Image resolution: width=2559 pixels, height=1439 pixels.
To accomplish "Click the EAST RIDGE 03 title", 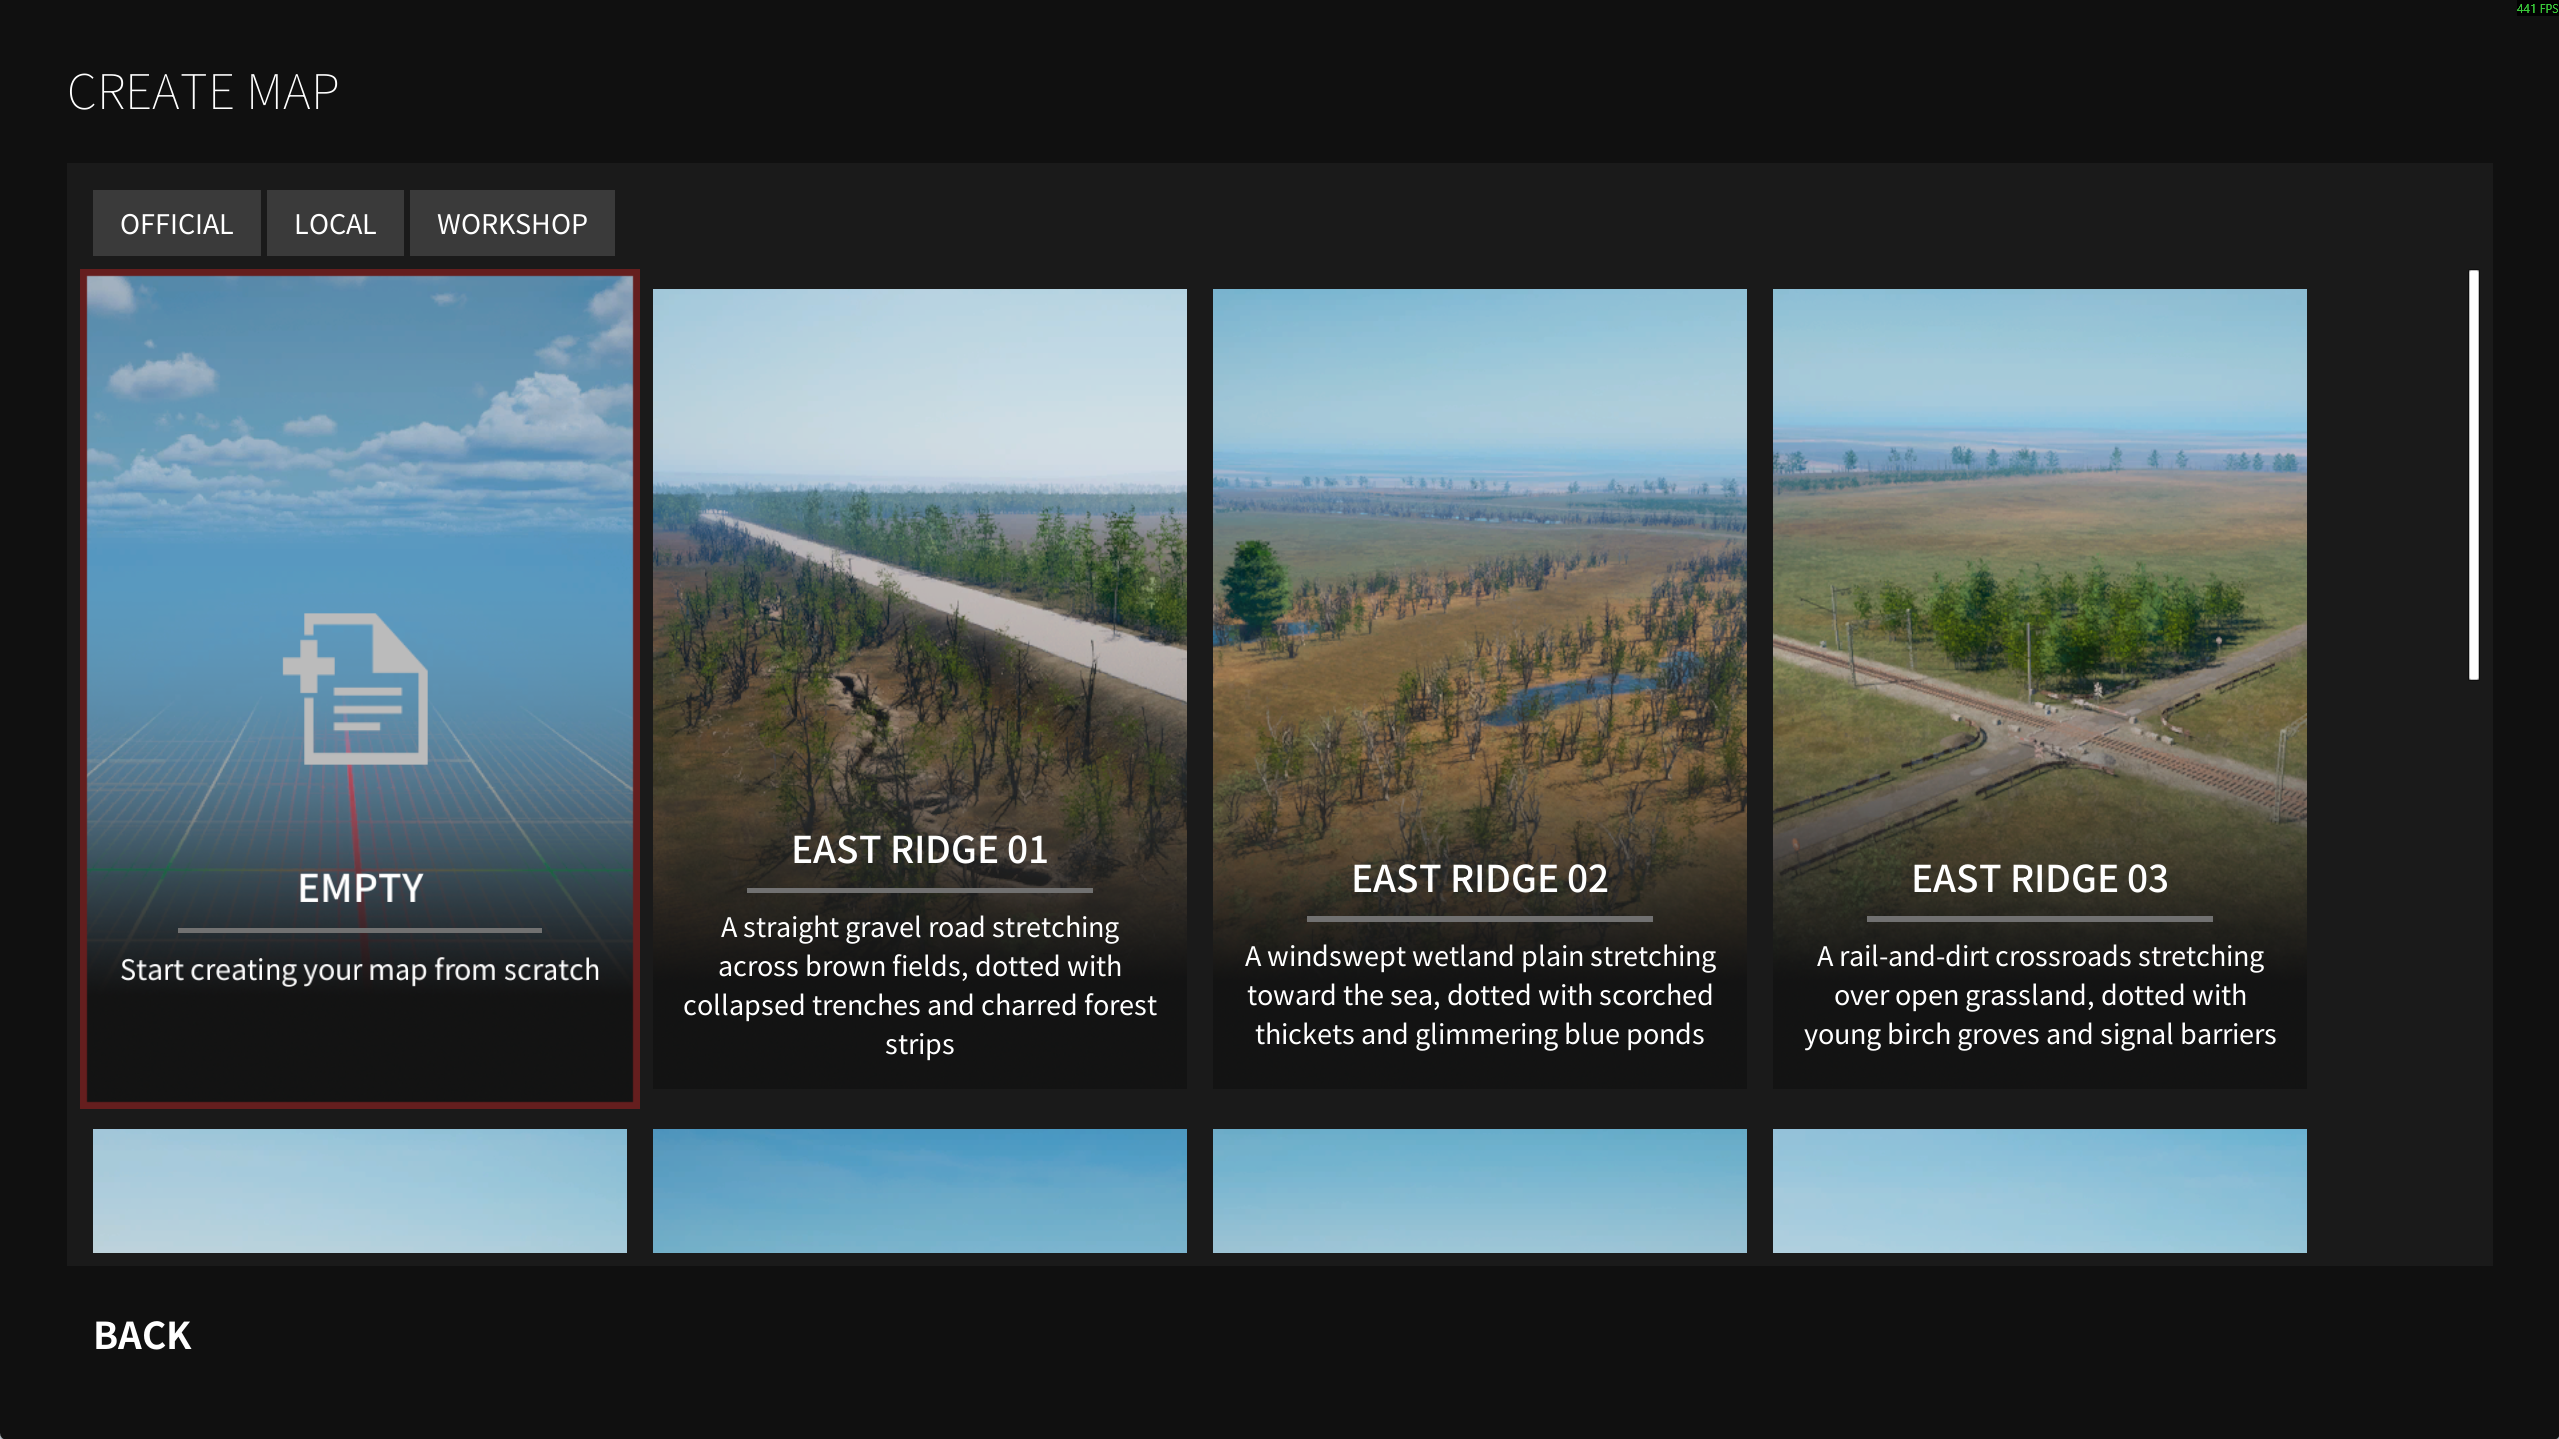I will 2039,879.
